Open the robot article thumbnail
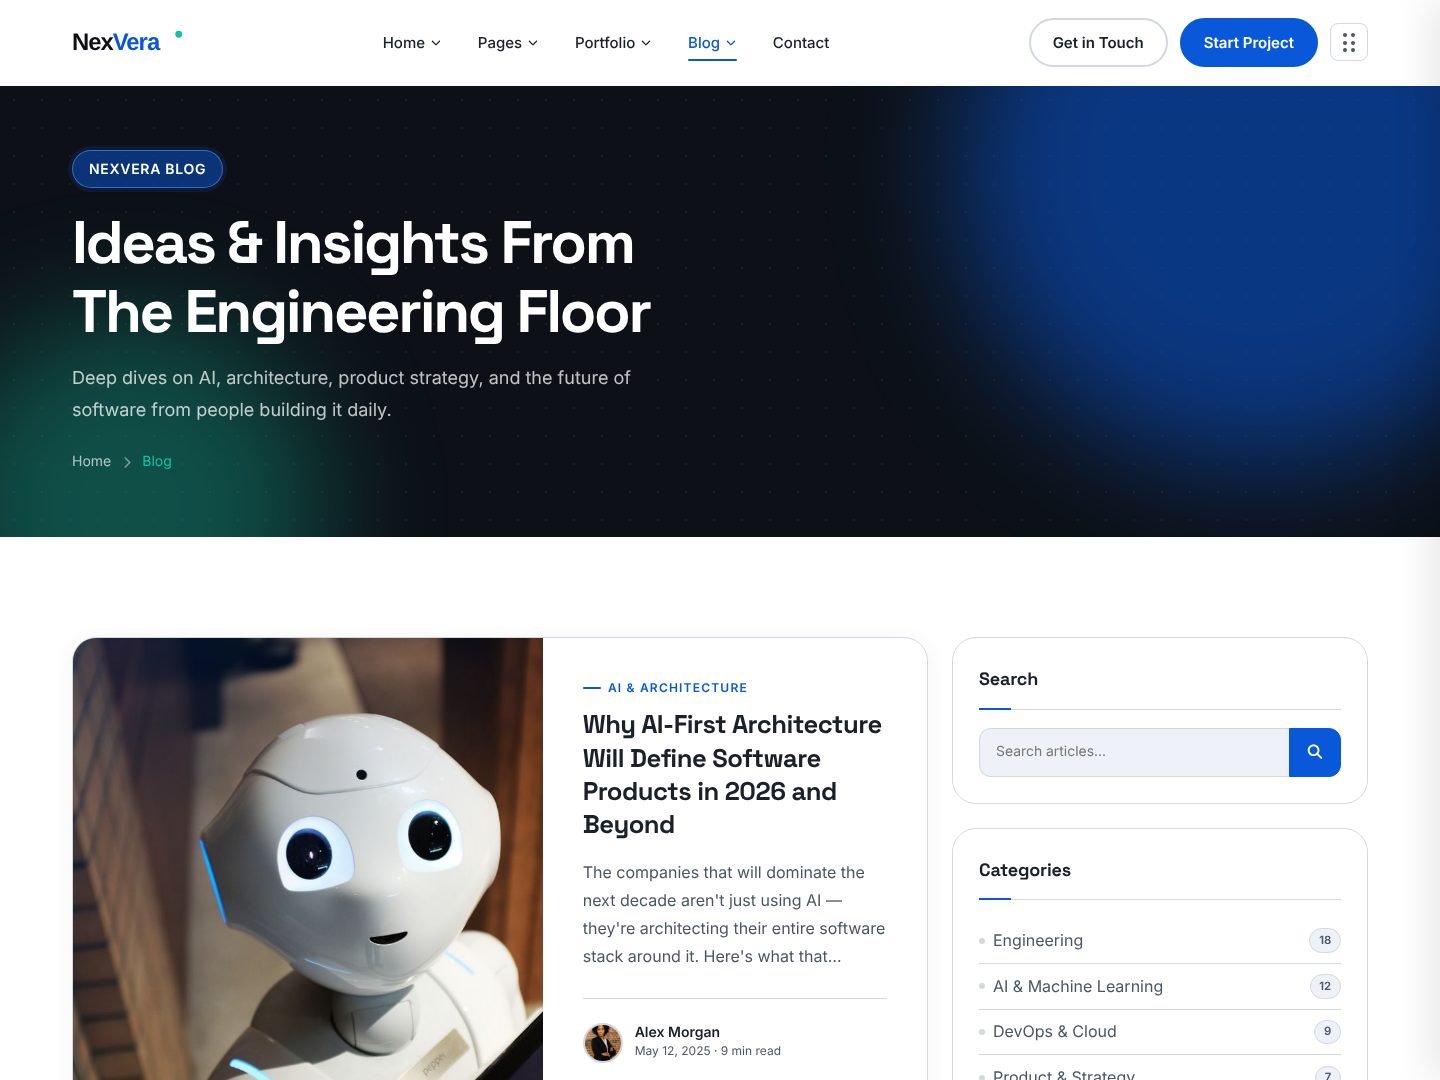This screenshot has height=1080, width=1440. point(308,859)
